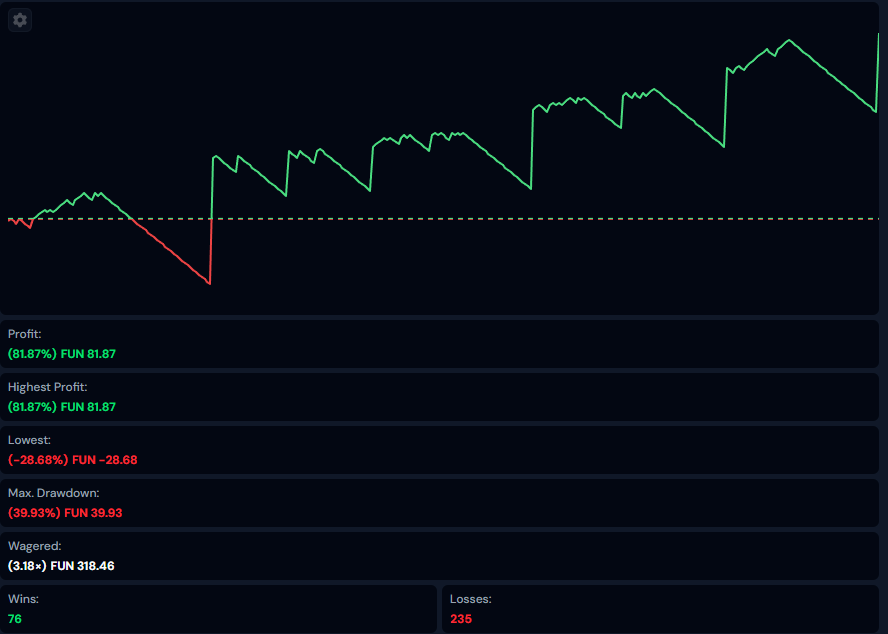
Task: Click the Wagered label
Action: [x=34, y=546]
